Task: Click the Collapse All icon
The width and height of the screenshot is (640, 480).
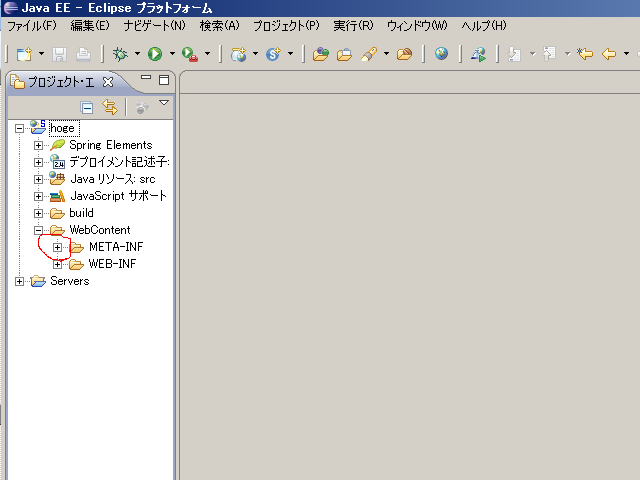Action: pos(87,107)
